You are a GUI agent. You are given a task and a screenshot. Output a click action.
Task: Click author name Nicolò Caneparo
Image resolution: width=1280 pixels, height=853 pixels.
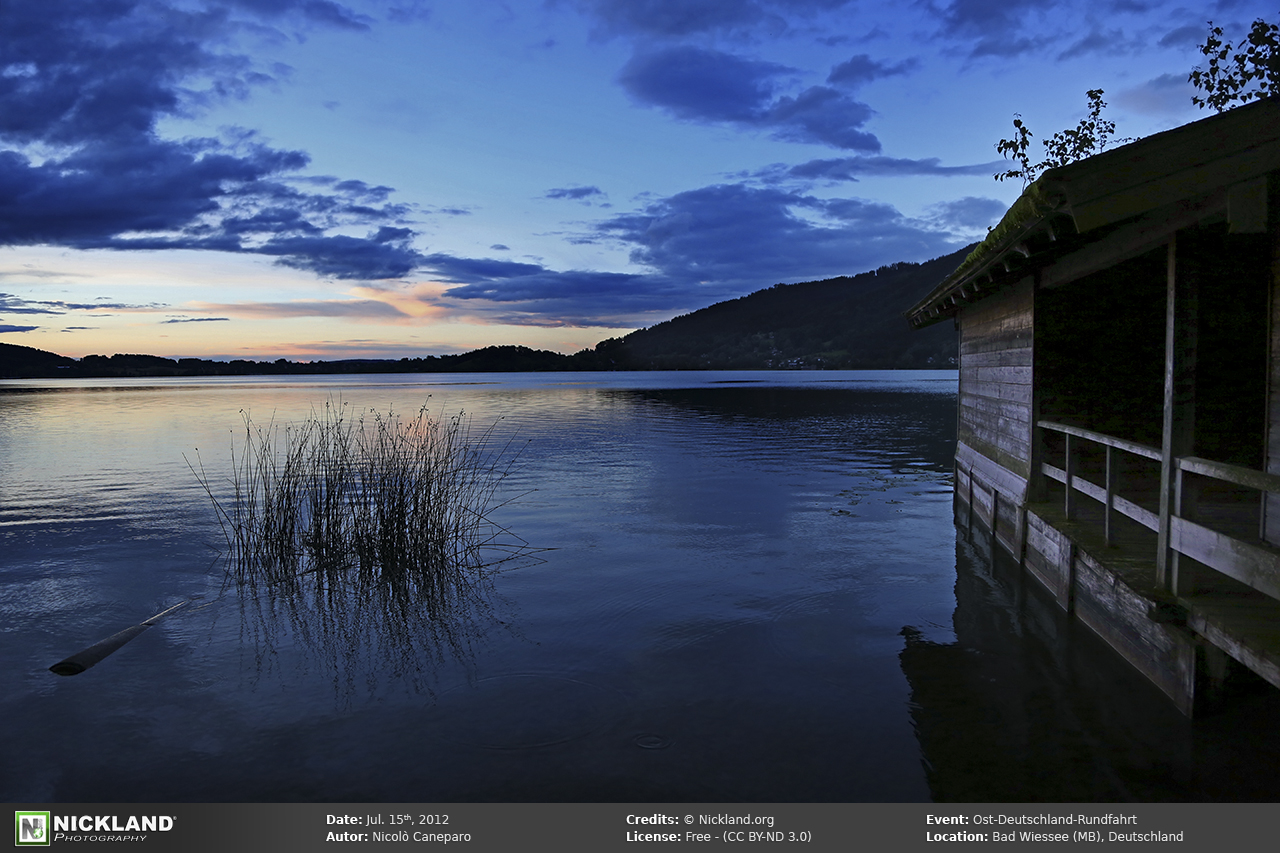421,837
